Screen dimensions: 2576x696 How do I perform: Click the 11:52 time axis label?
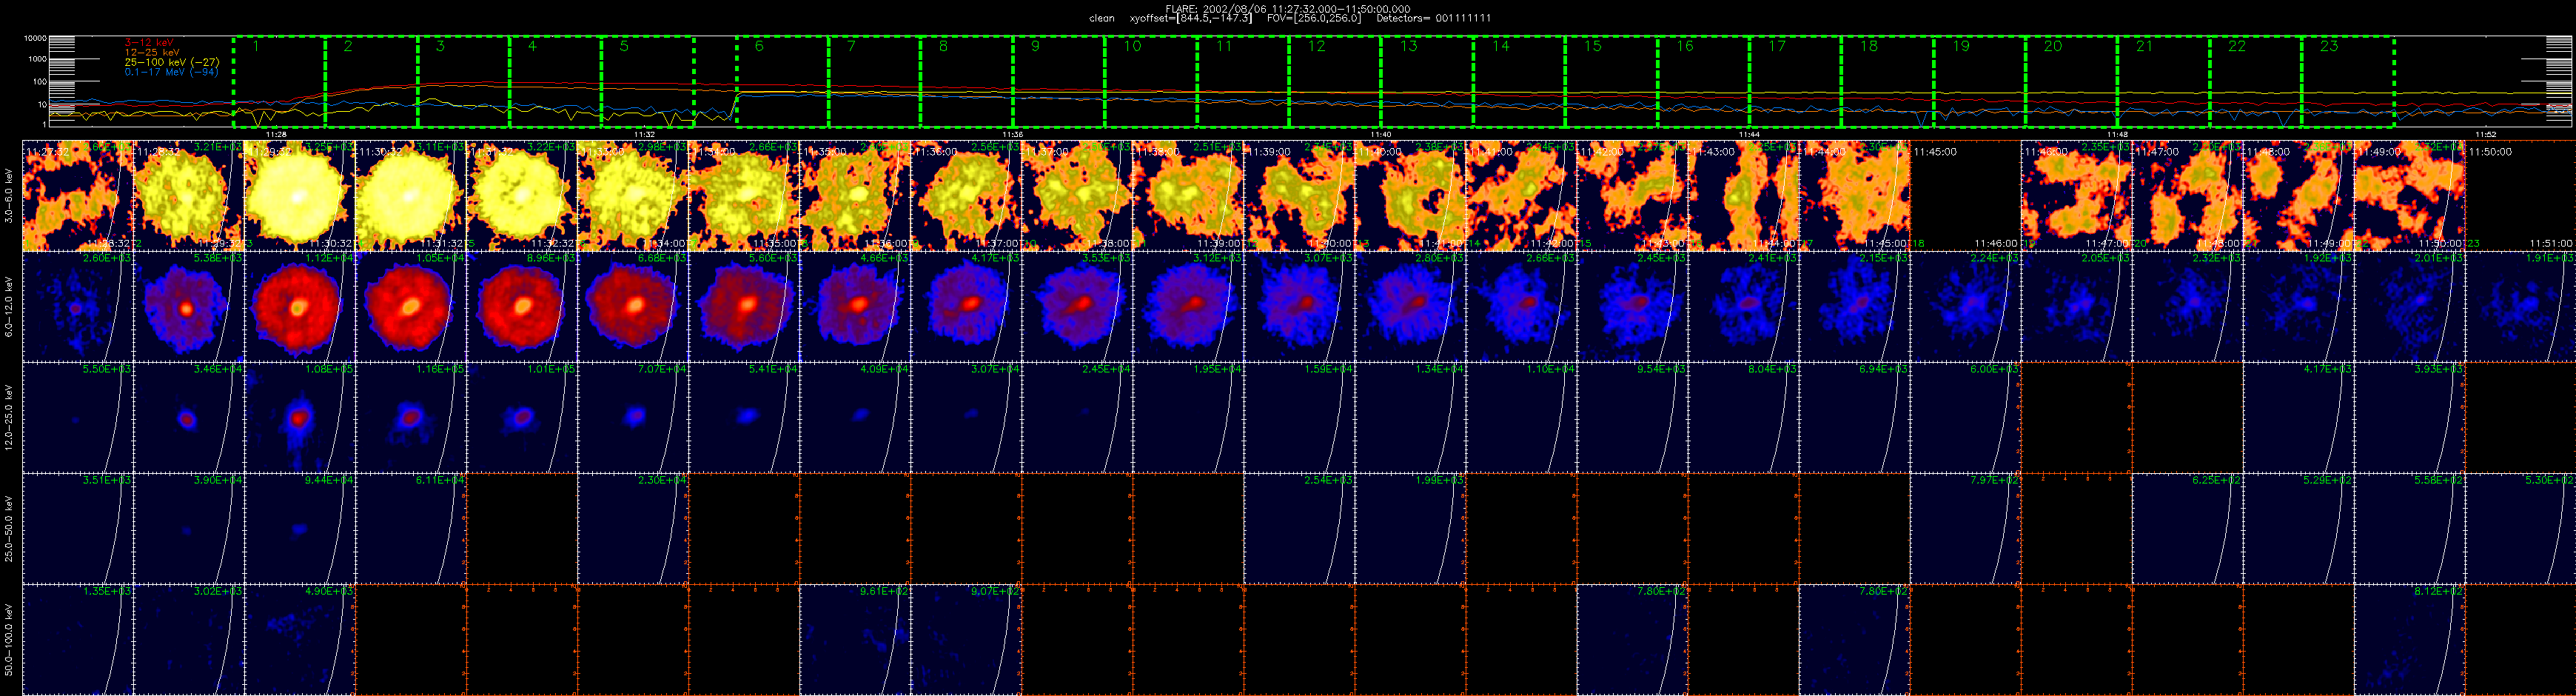[x=2484, y=133]
